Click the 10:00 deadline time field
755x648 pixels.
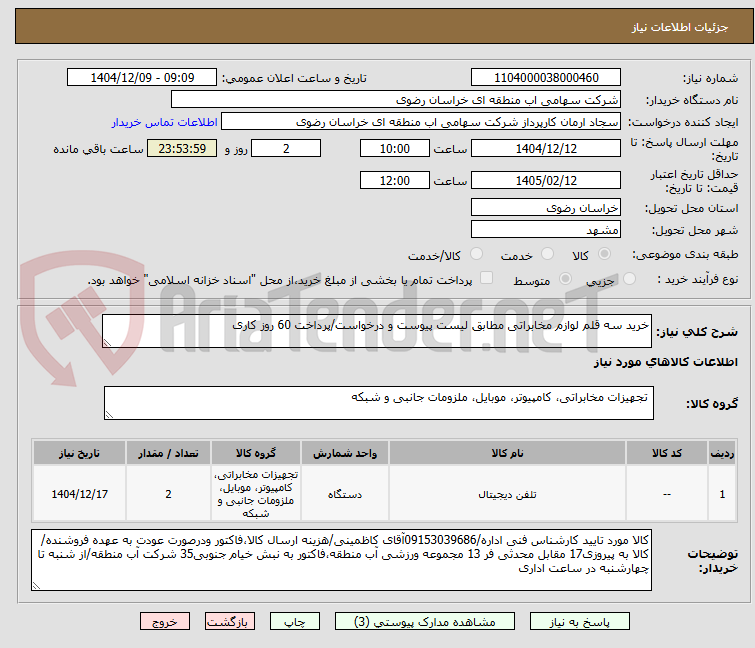pyautogui.click(x=394, y=148)
